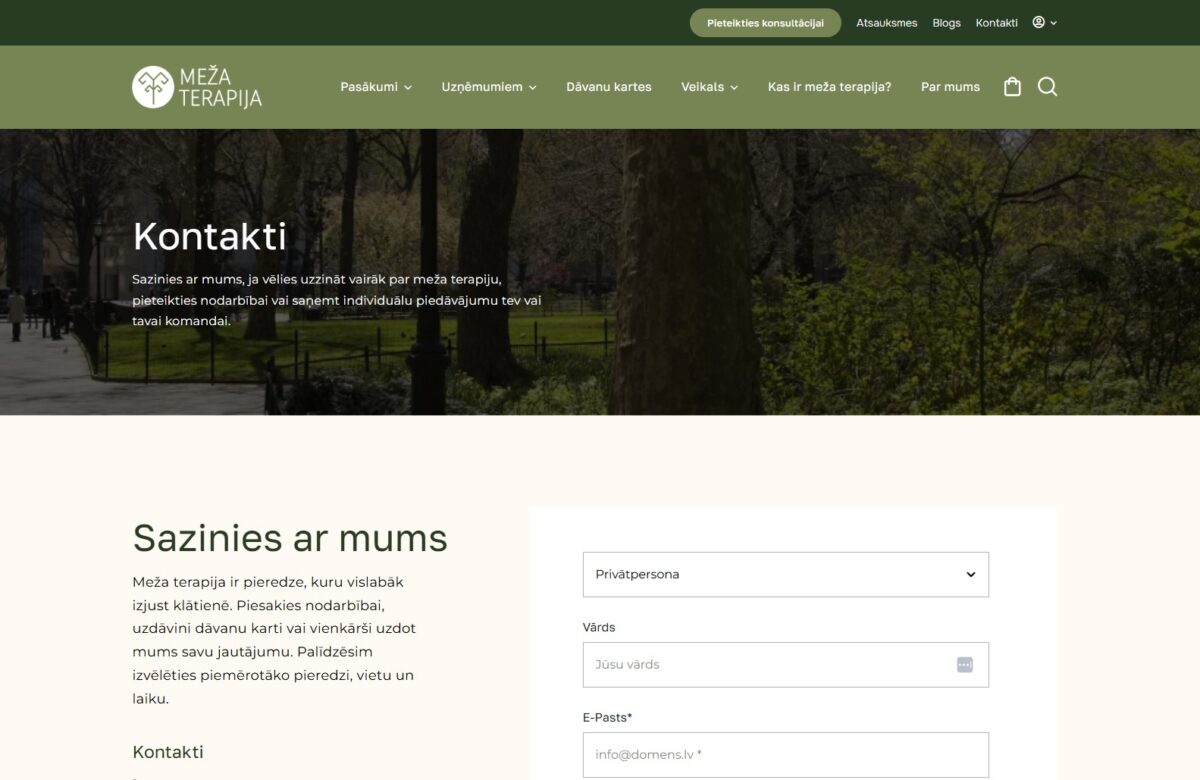Open the Blogs link
Screen dimensions: 1200x780
[x=946, y=23]
